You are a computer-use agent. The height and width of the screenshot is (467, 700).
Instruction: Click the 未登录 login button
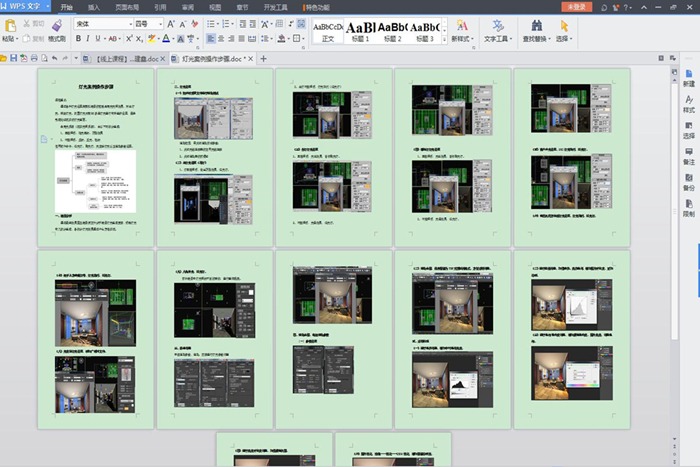tap(576, 7)
